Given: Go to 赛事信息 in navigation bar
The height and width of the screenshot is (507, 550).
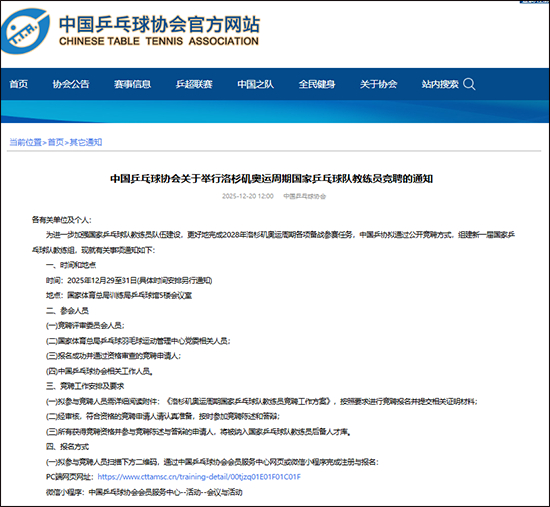Looking at the screenshot, I should (x=132, y=84).
